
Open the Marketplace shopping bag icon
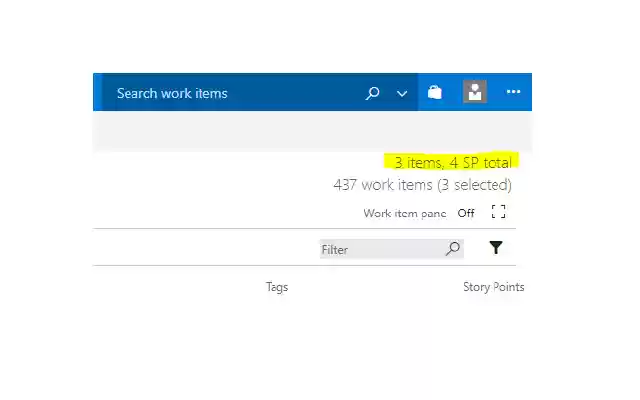(x=435, y=92)
